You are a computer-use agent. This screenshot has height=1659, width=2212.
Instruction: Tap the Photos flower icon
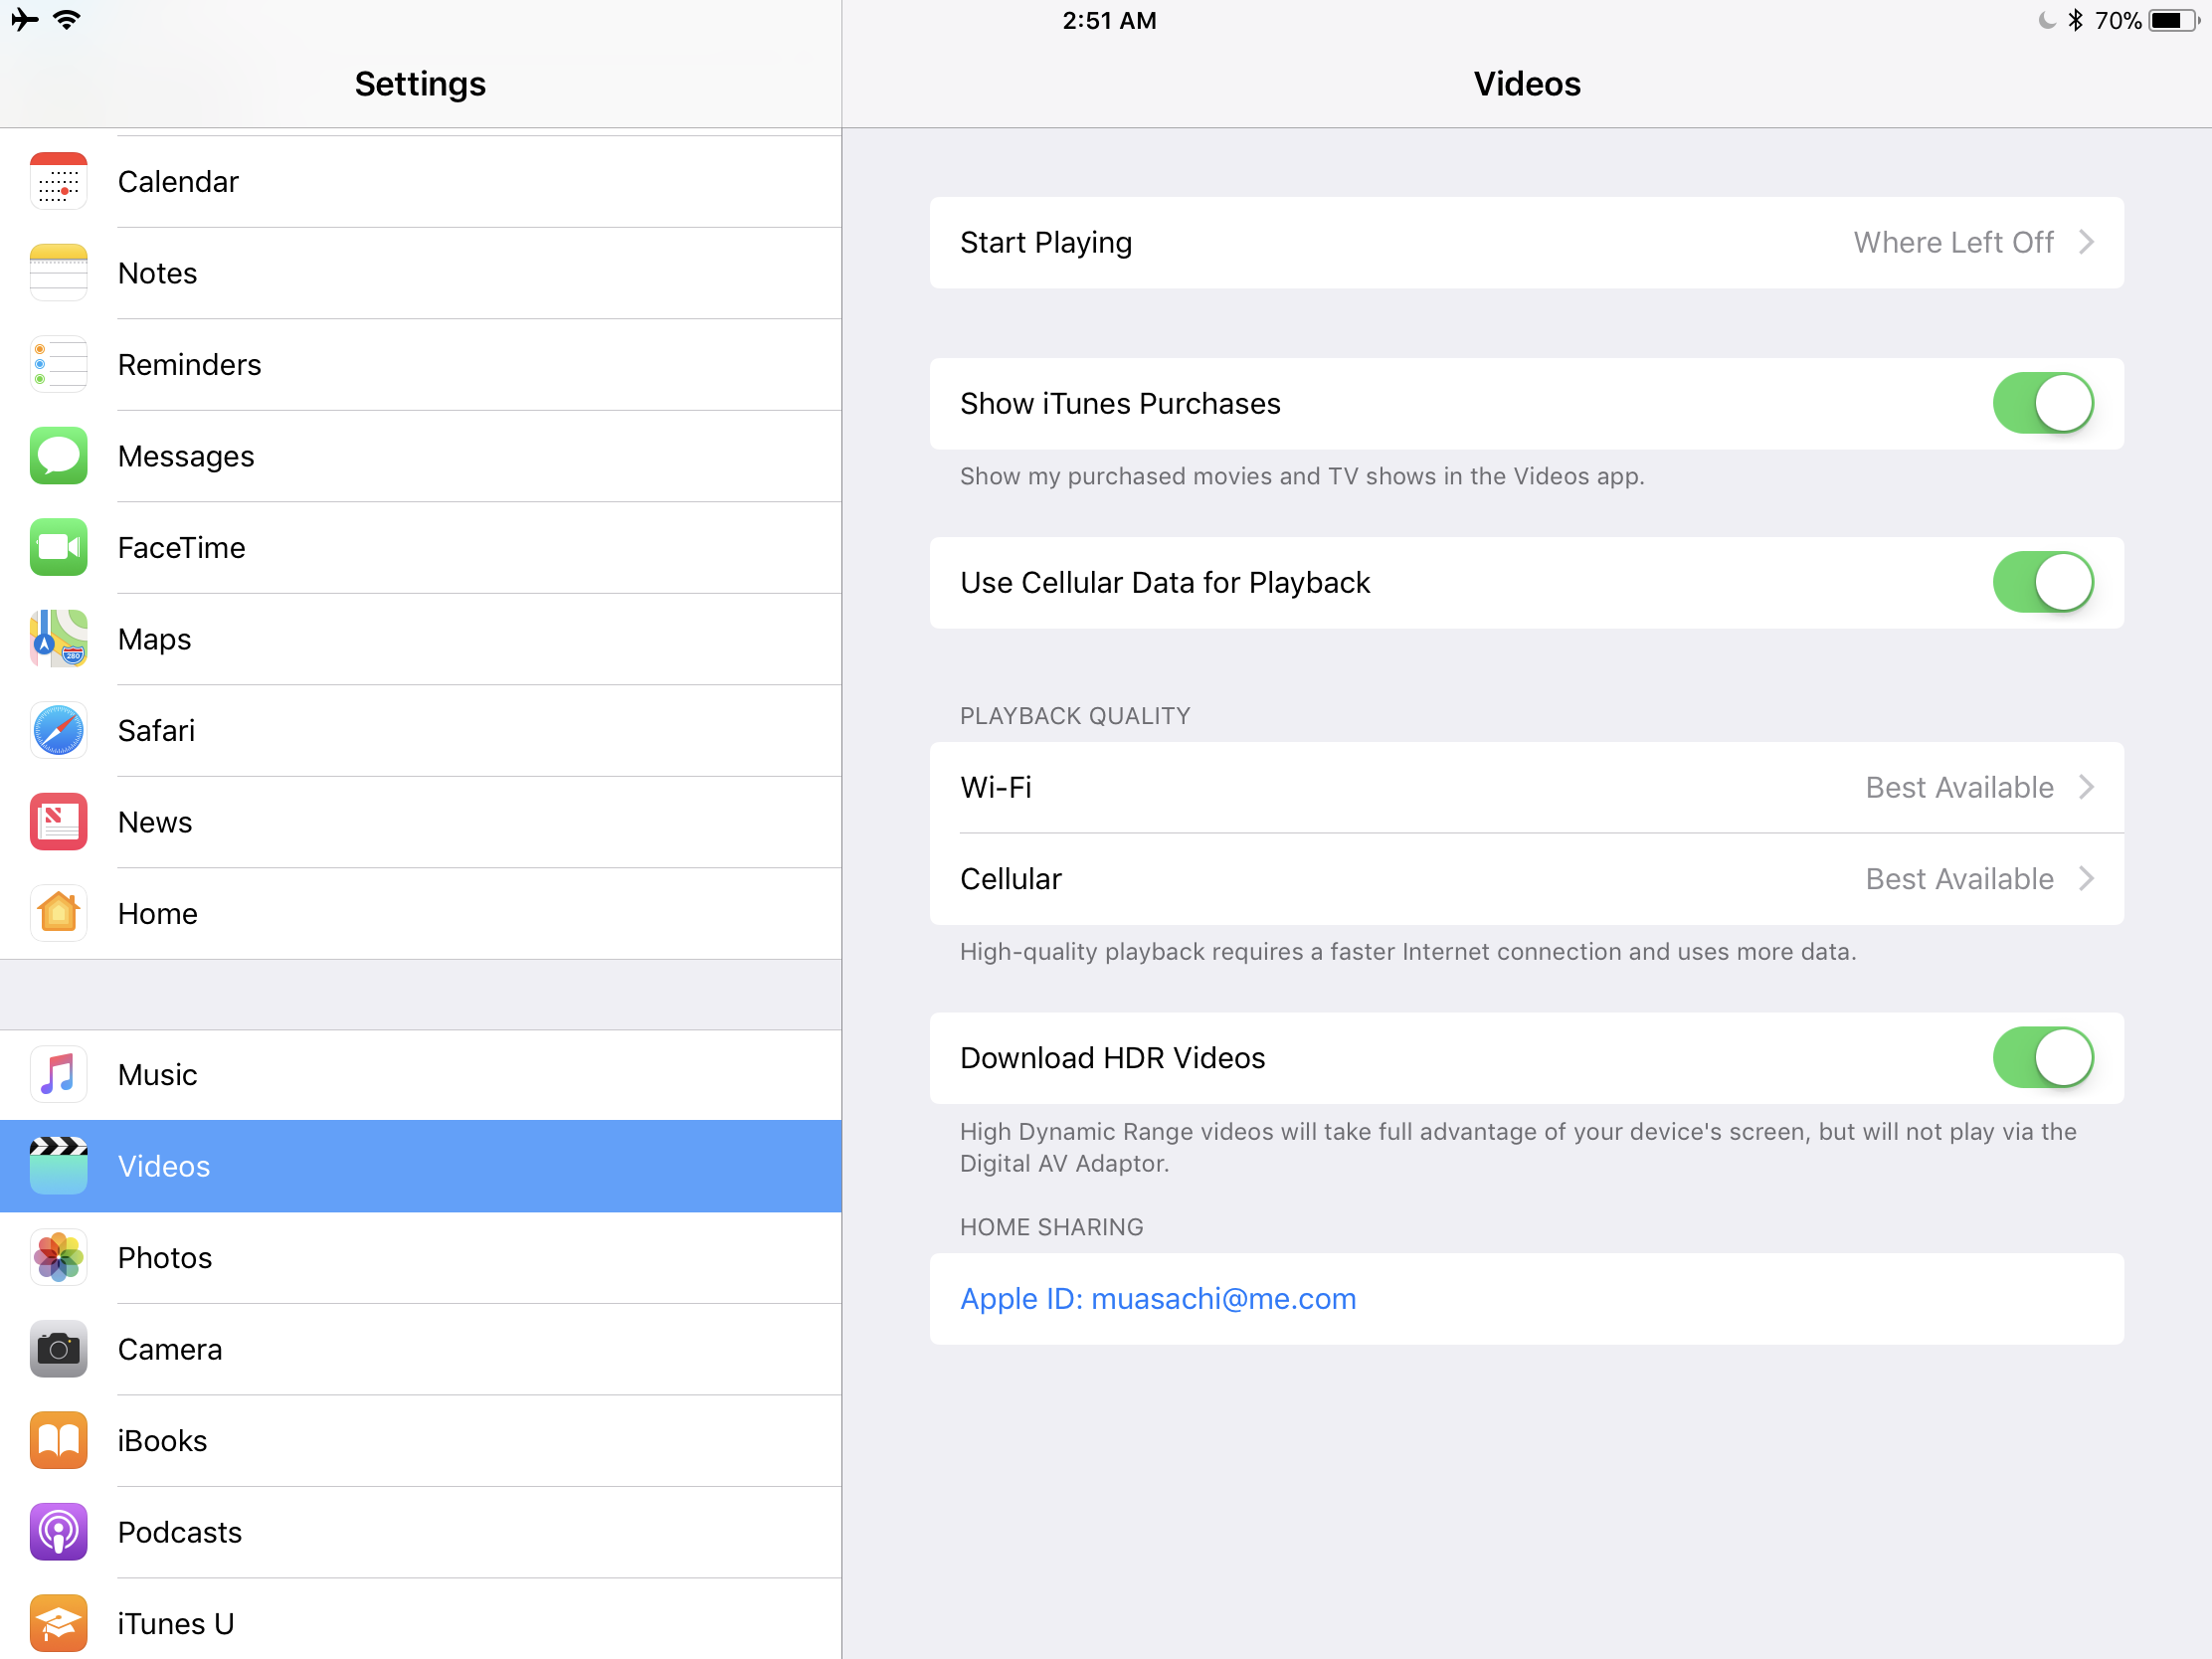pyautogui.click(x=58, y=1257)
